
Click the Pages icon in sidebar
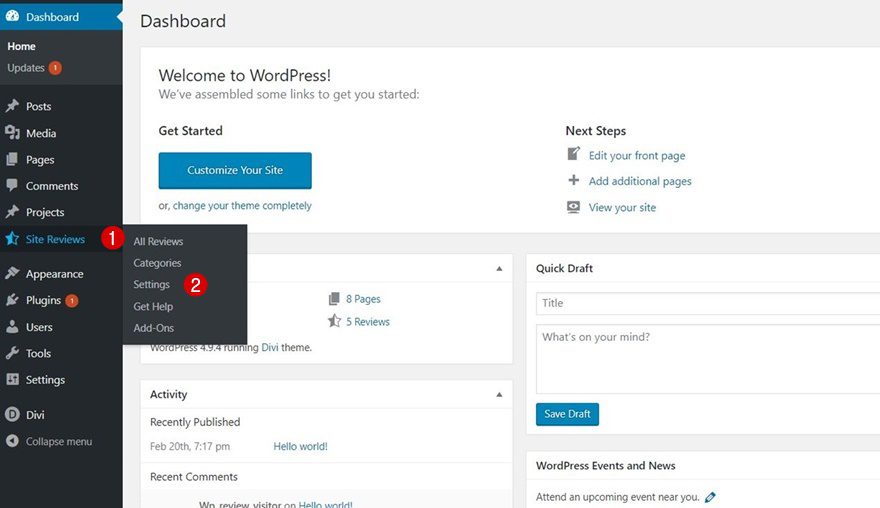[12, 159]
